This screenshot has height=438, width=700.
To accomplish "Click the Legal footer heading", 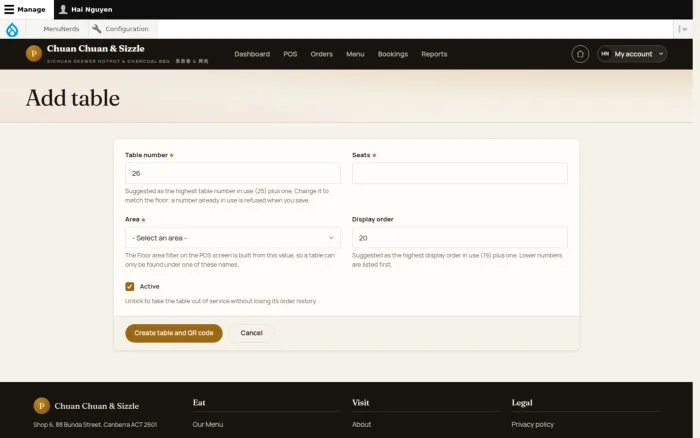I will pos(522,403).
